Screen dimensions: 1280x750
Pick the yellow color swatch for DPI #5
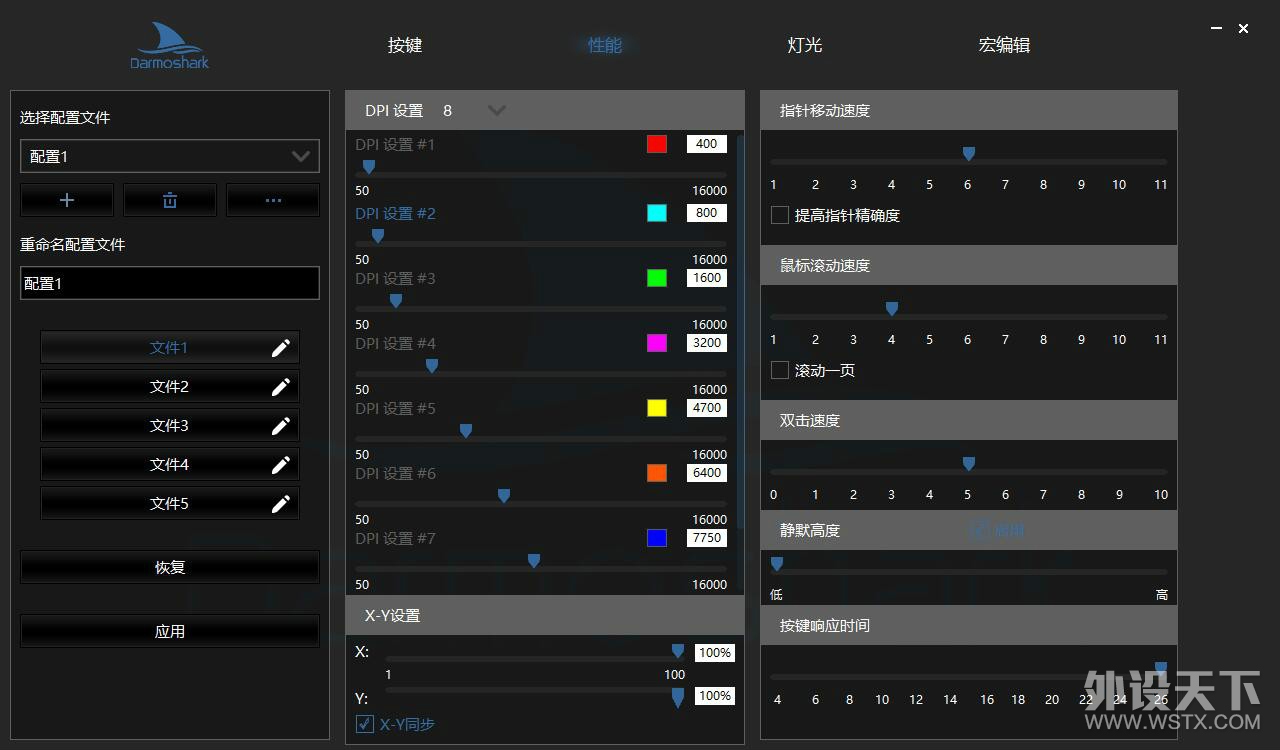[657, 408]
